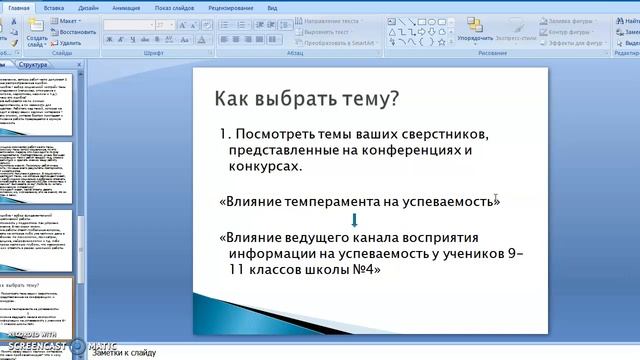Image resolution: width=640 pixels, height=360 pixels.
Task: Toggle Justify text alignment
Action: coord(260,40)
